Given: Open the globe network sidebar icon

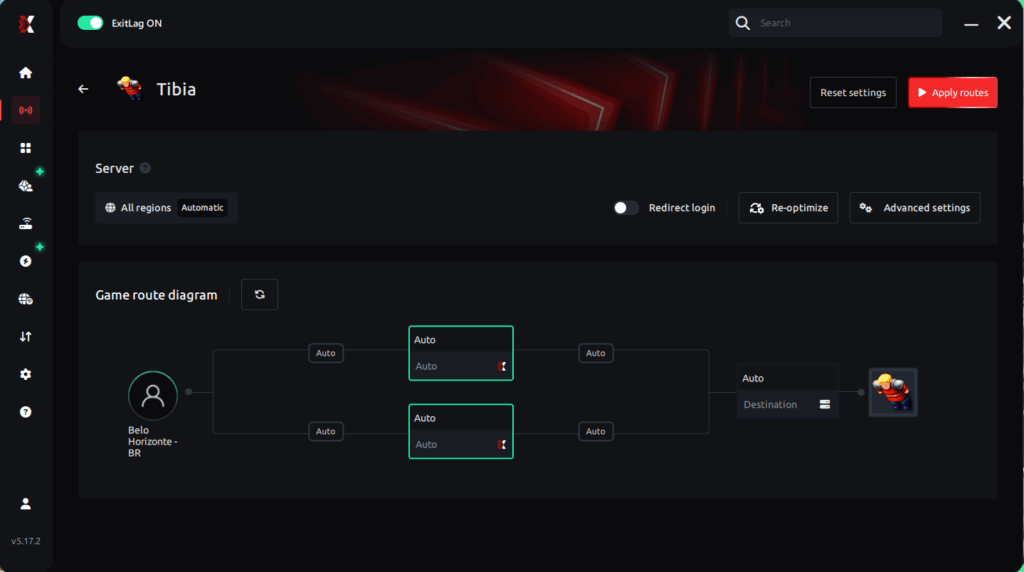Looking at the screenshot, I should click(x=25, y=299).
